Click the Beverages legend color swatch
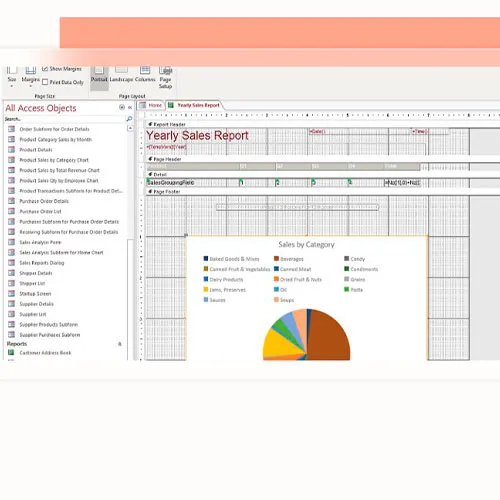500x500 pixels. 276,259
